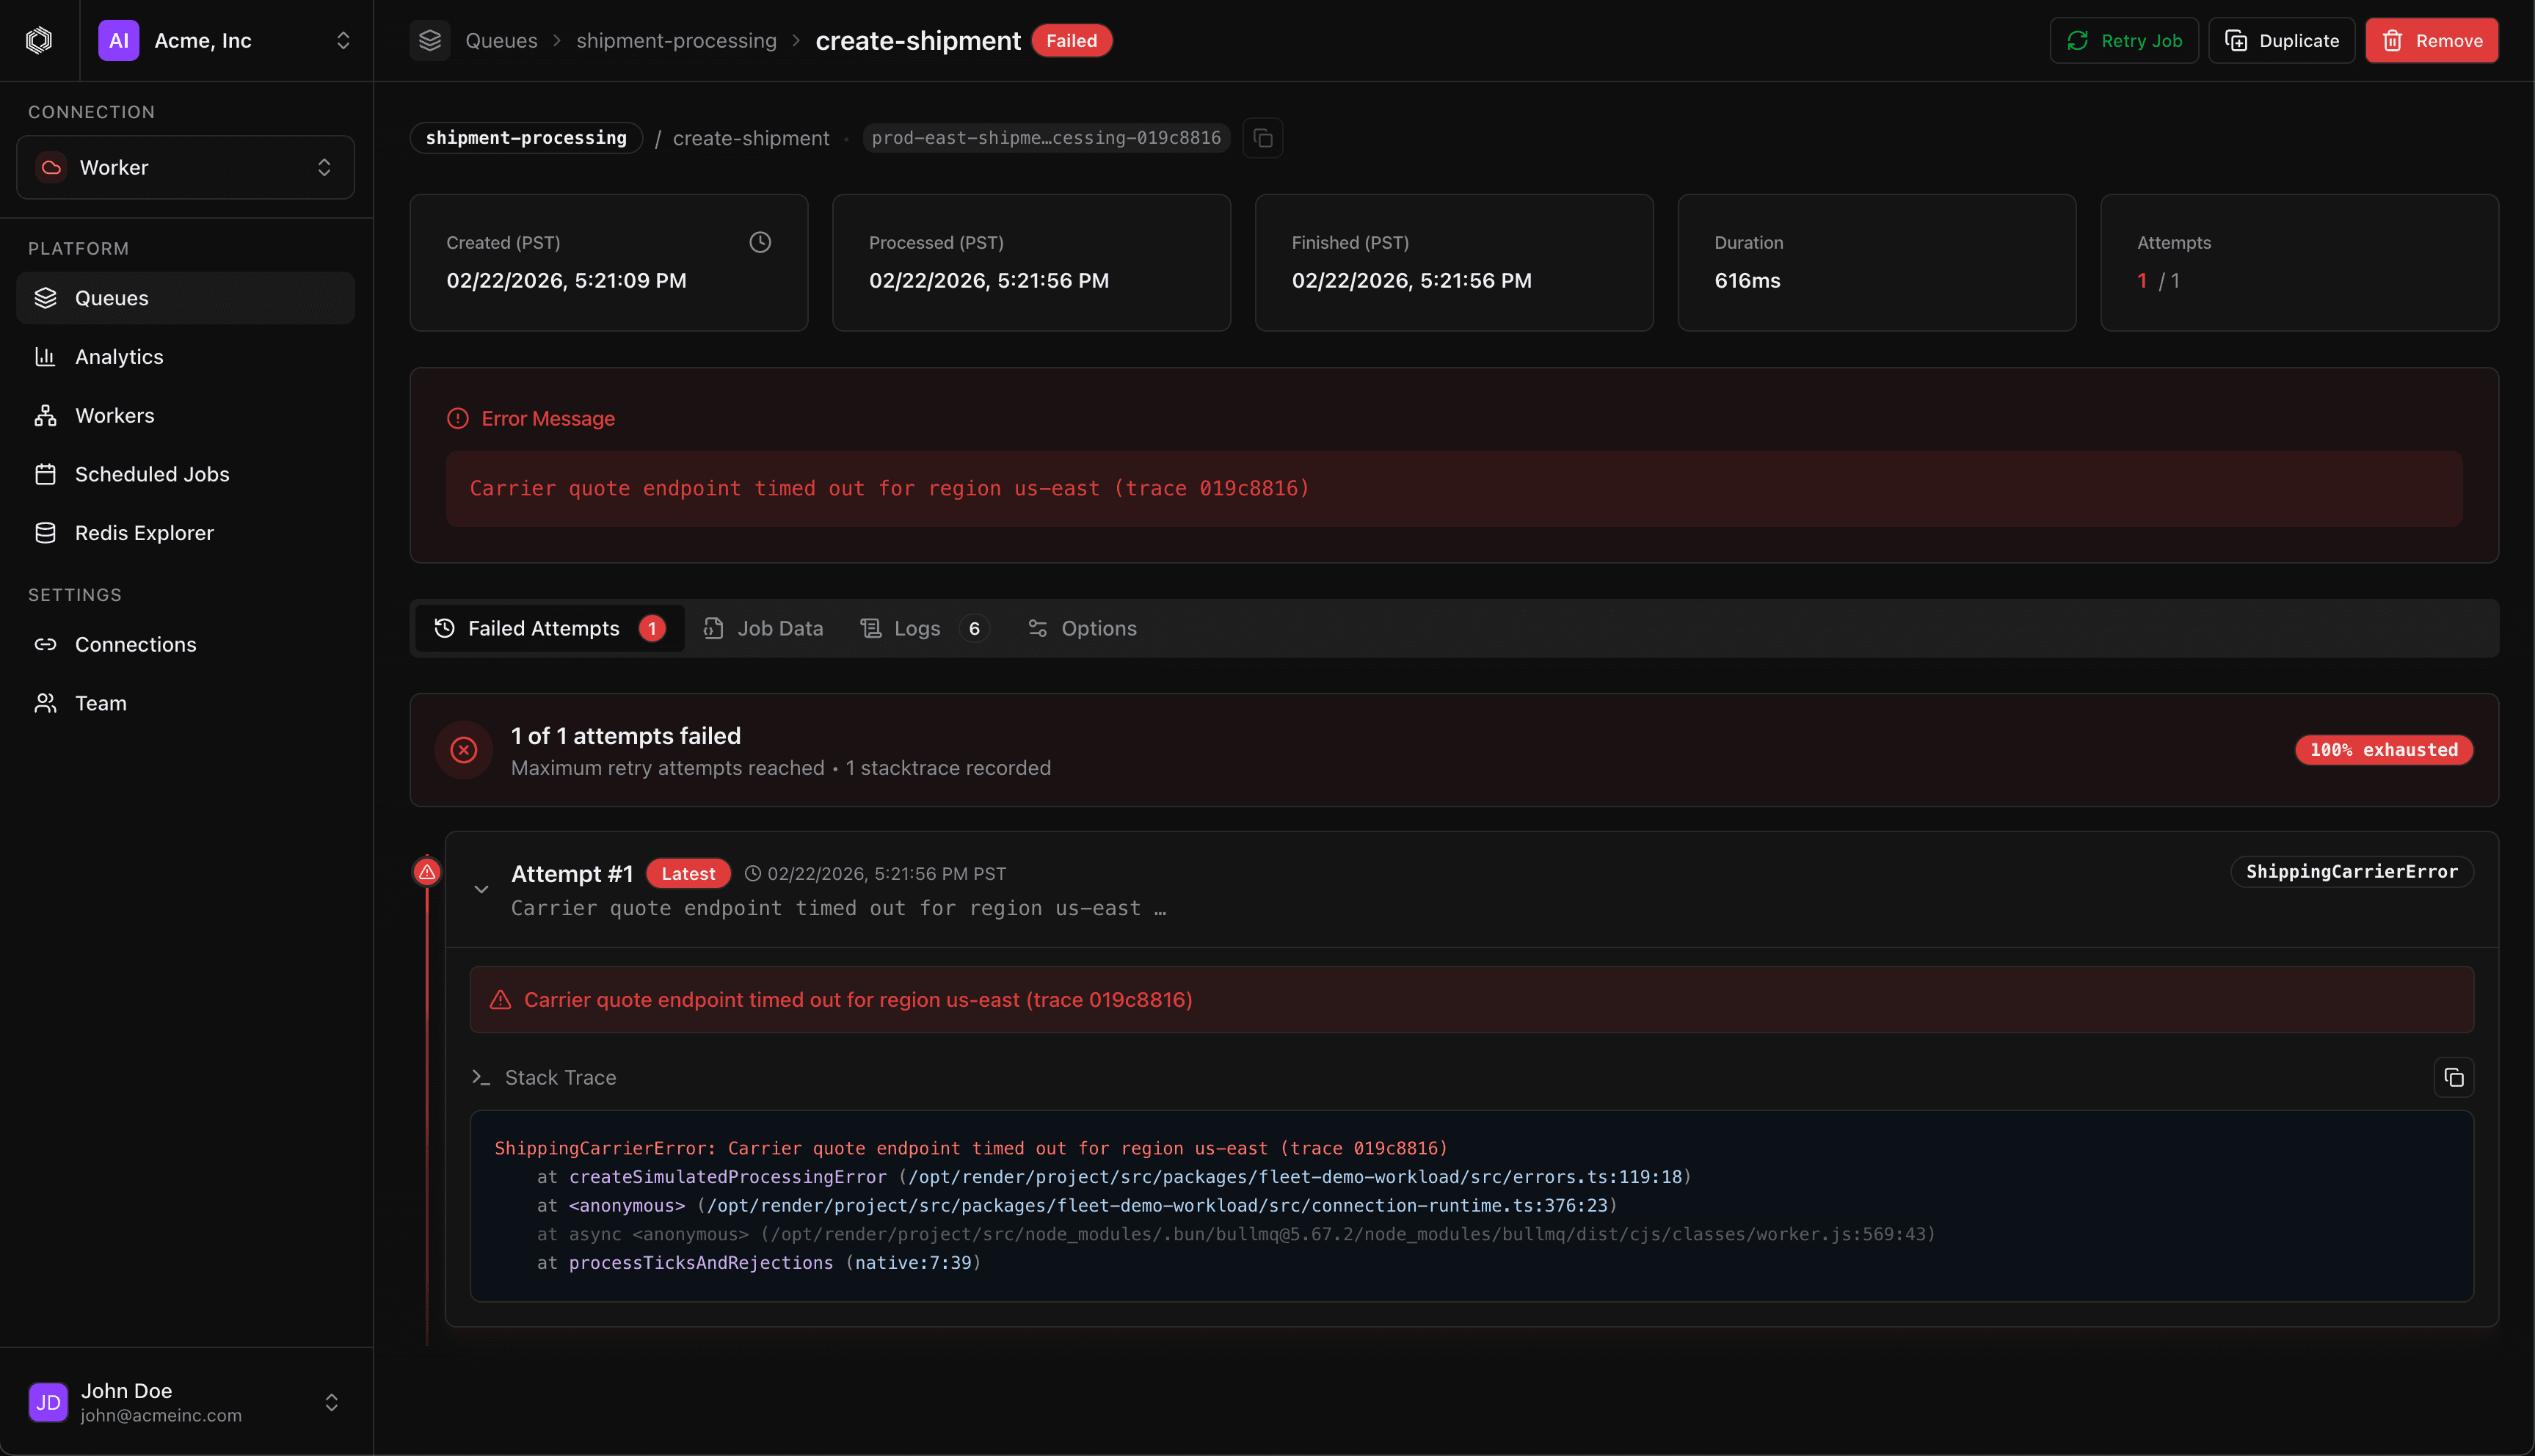
Task: Open the Worker connection dropdown
Action: 185,167
